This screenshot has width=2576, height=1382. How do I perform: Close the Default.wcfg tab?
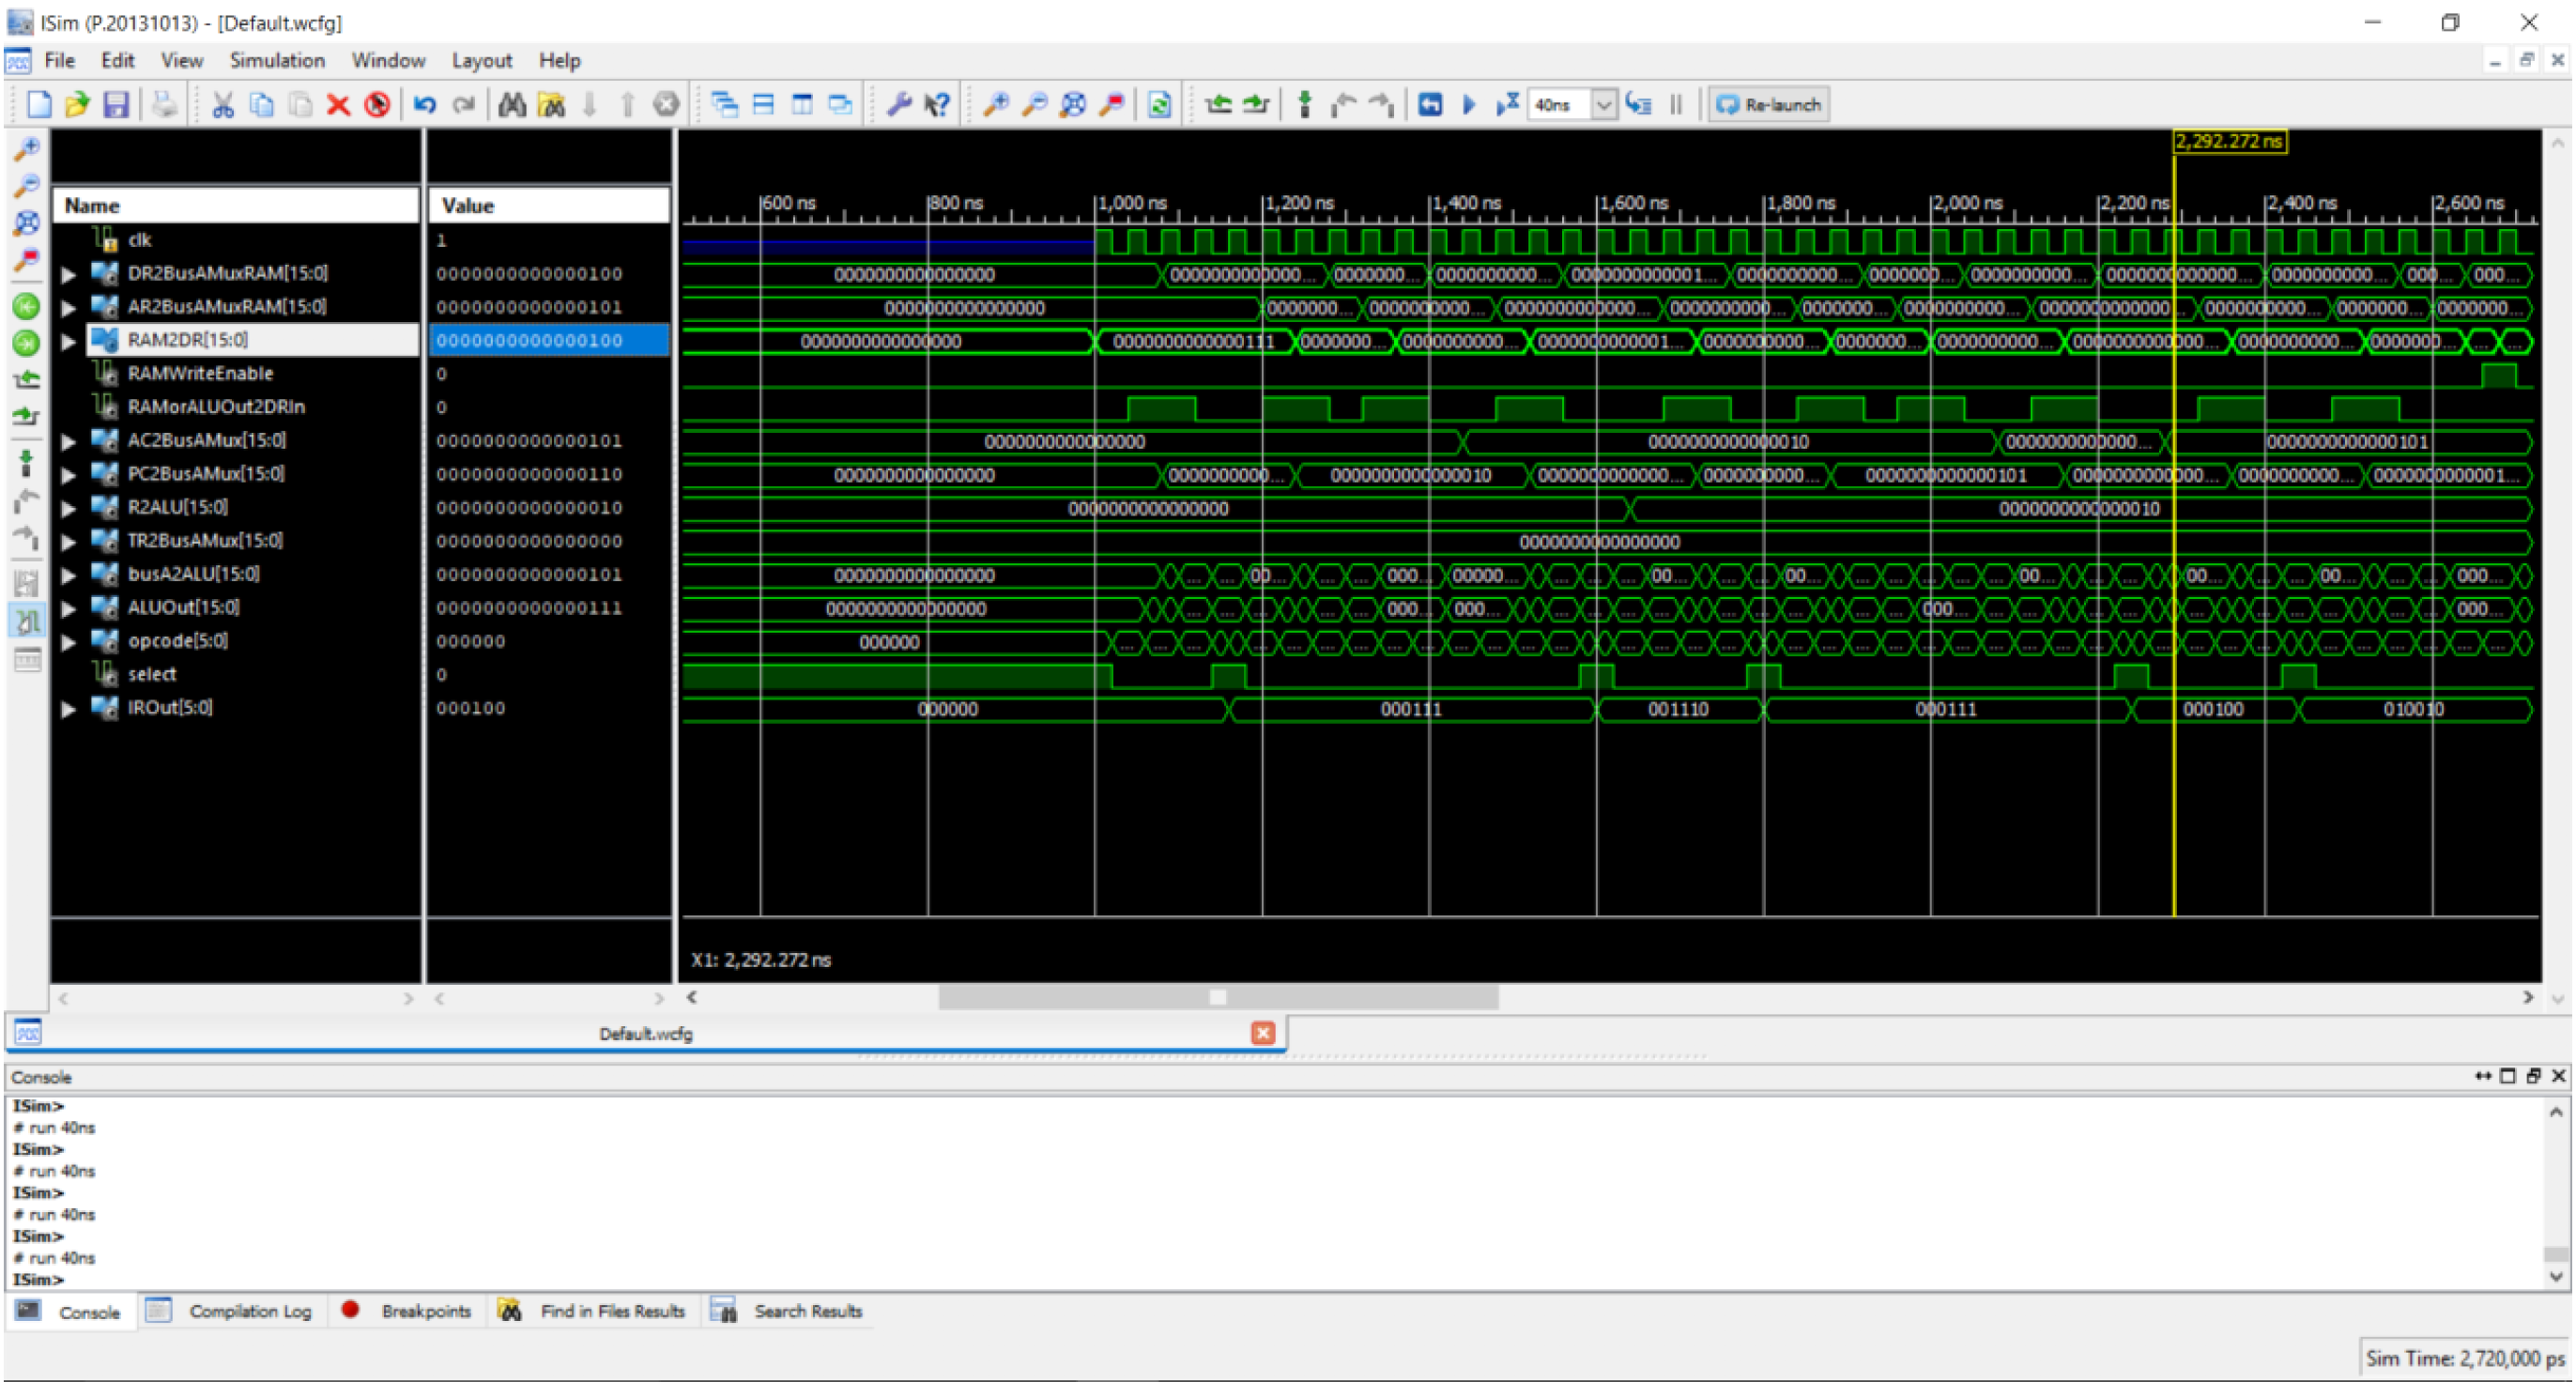(1263, 1033)
